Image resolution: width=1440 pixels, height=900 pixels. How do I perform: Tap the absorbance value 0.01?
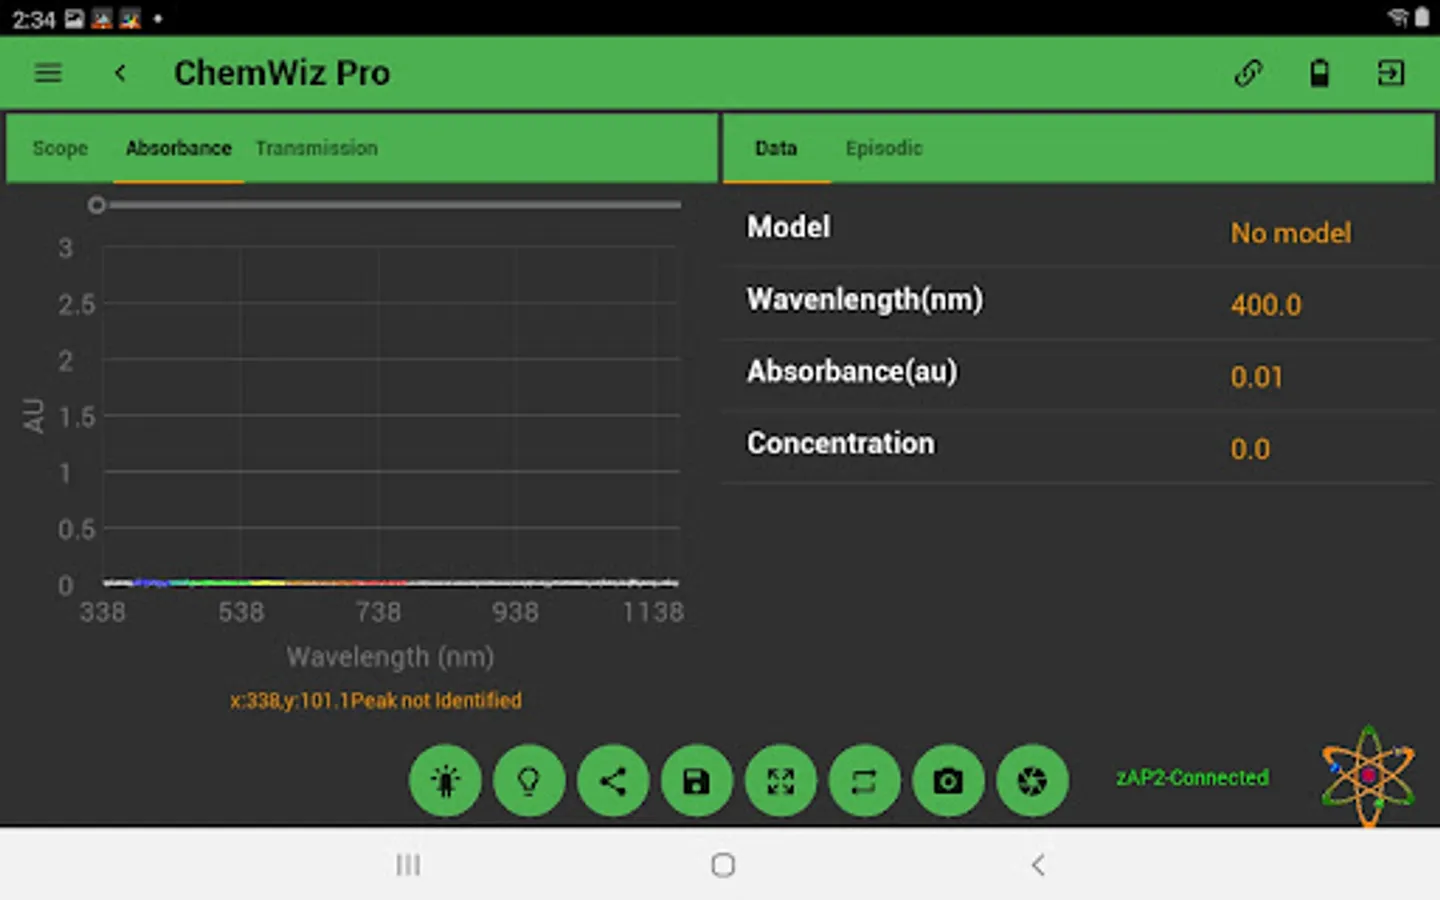click(x=1256, y=377)
